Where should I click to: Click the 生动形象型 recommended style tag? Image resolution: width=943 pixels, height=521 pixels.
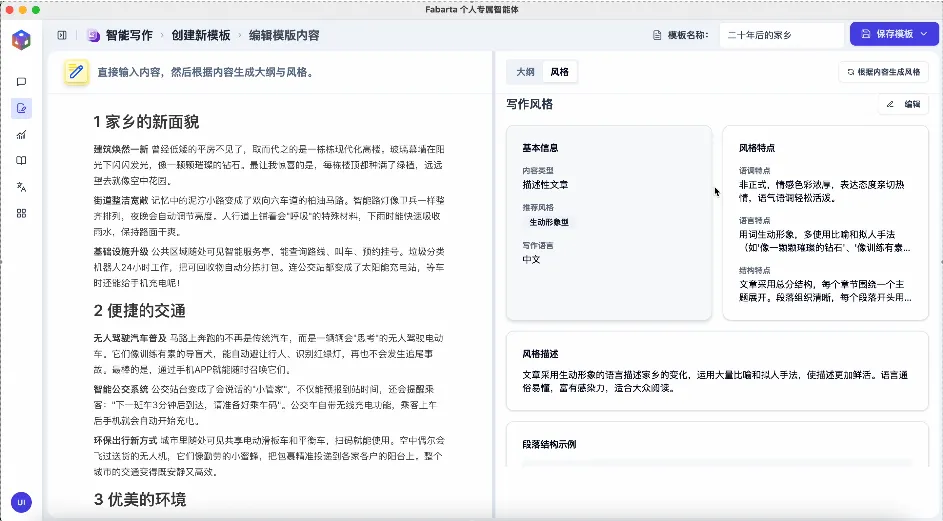tap(548, 222)
